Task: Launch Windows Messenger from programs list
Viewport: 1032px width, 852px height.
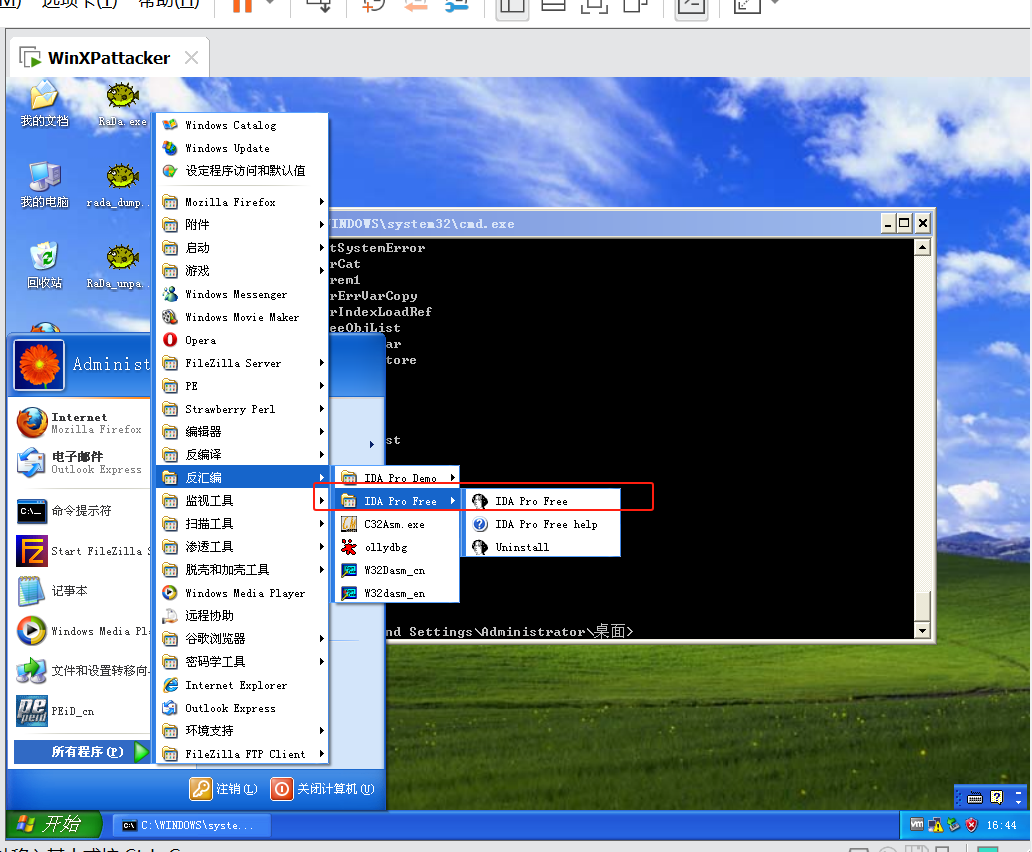Action: tap(242, 294)
